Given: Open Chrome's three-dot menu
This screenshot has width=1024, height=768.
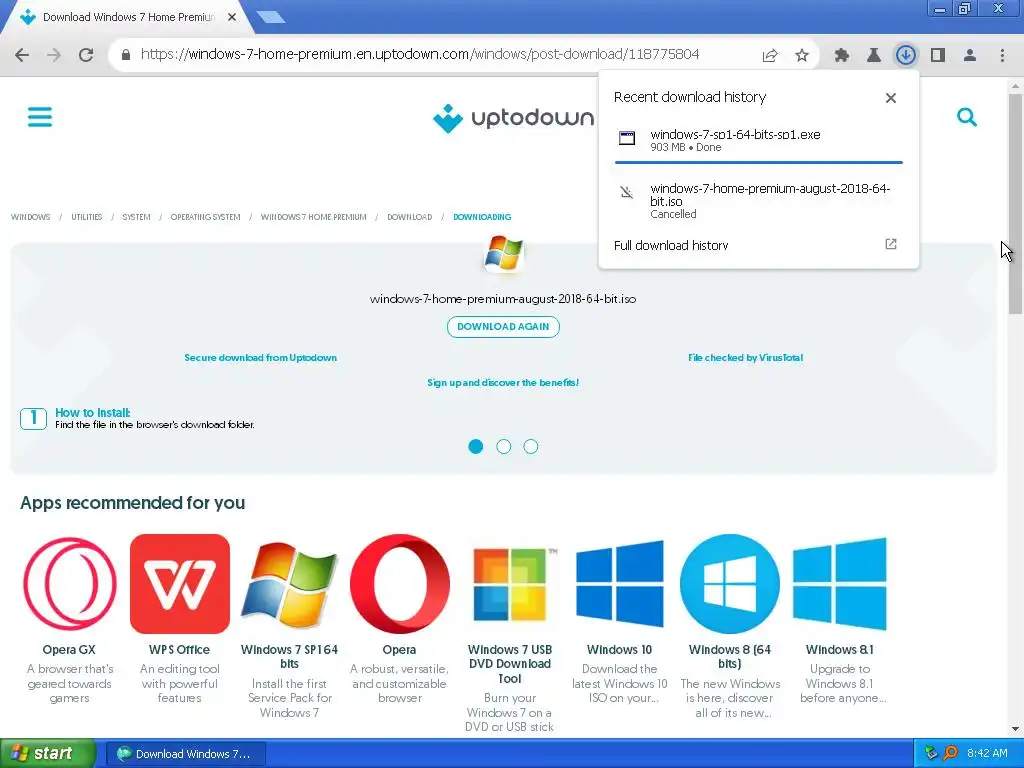Looking at the screenshot, I should 1002,55.
